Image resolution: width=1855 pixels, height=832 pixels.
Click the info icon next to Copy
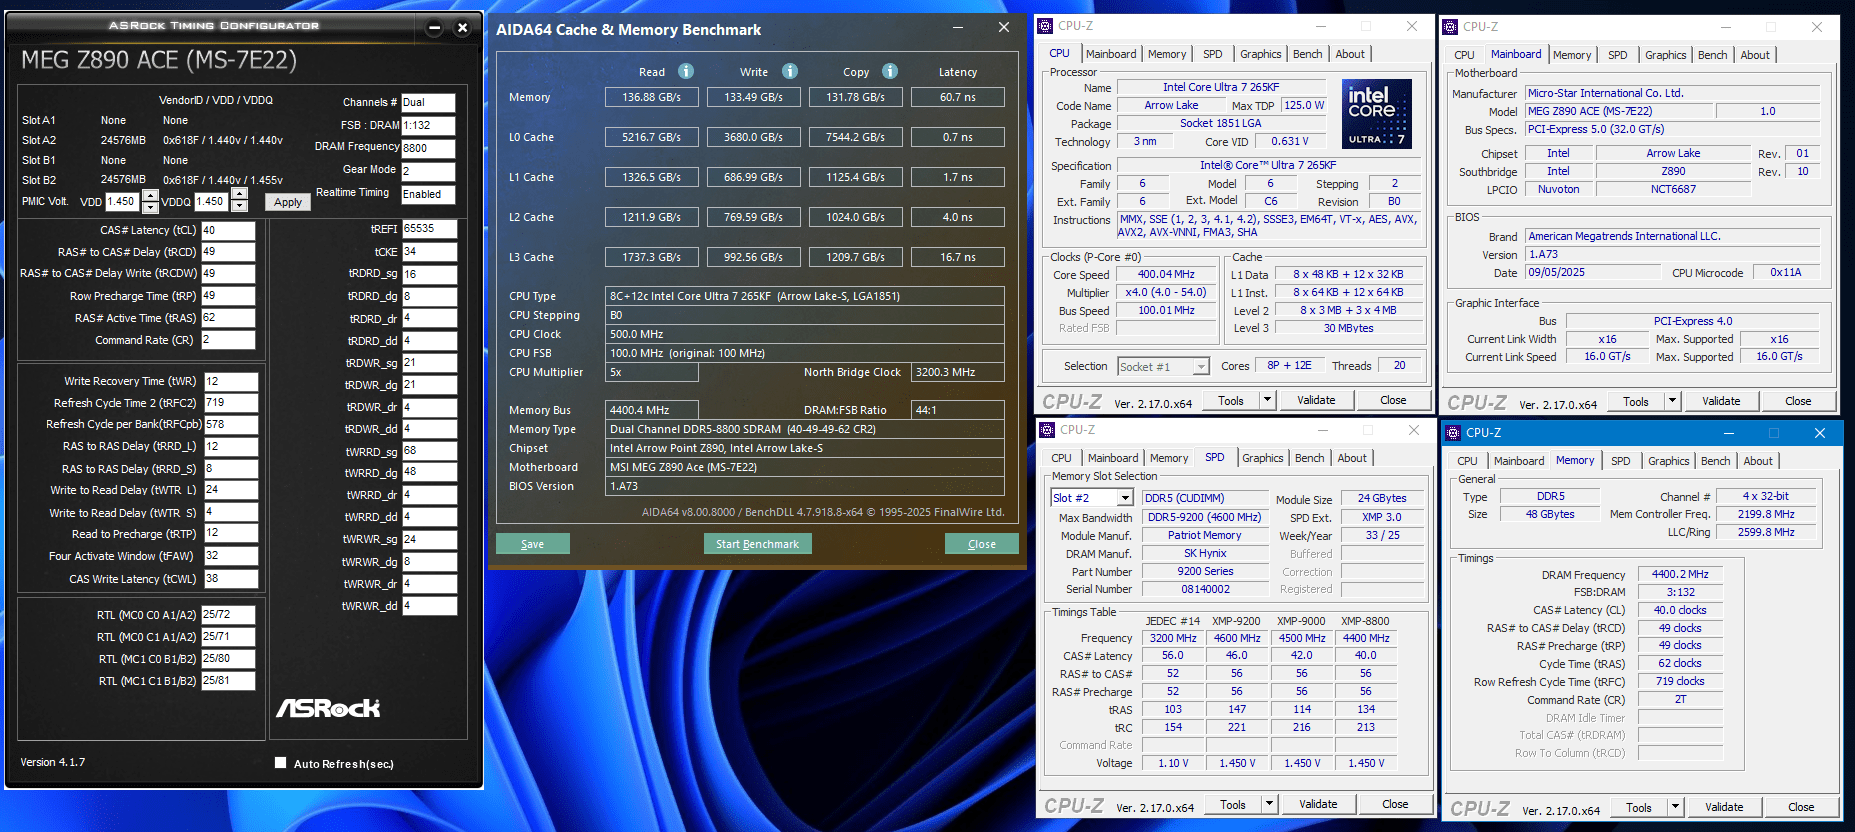coord(890,71)
